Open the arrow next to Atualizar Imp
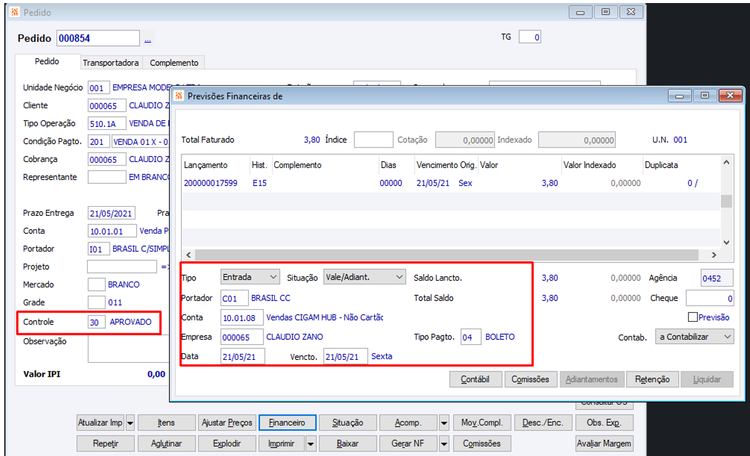750x456 pixels. point(130,423)
